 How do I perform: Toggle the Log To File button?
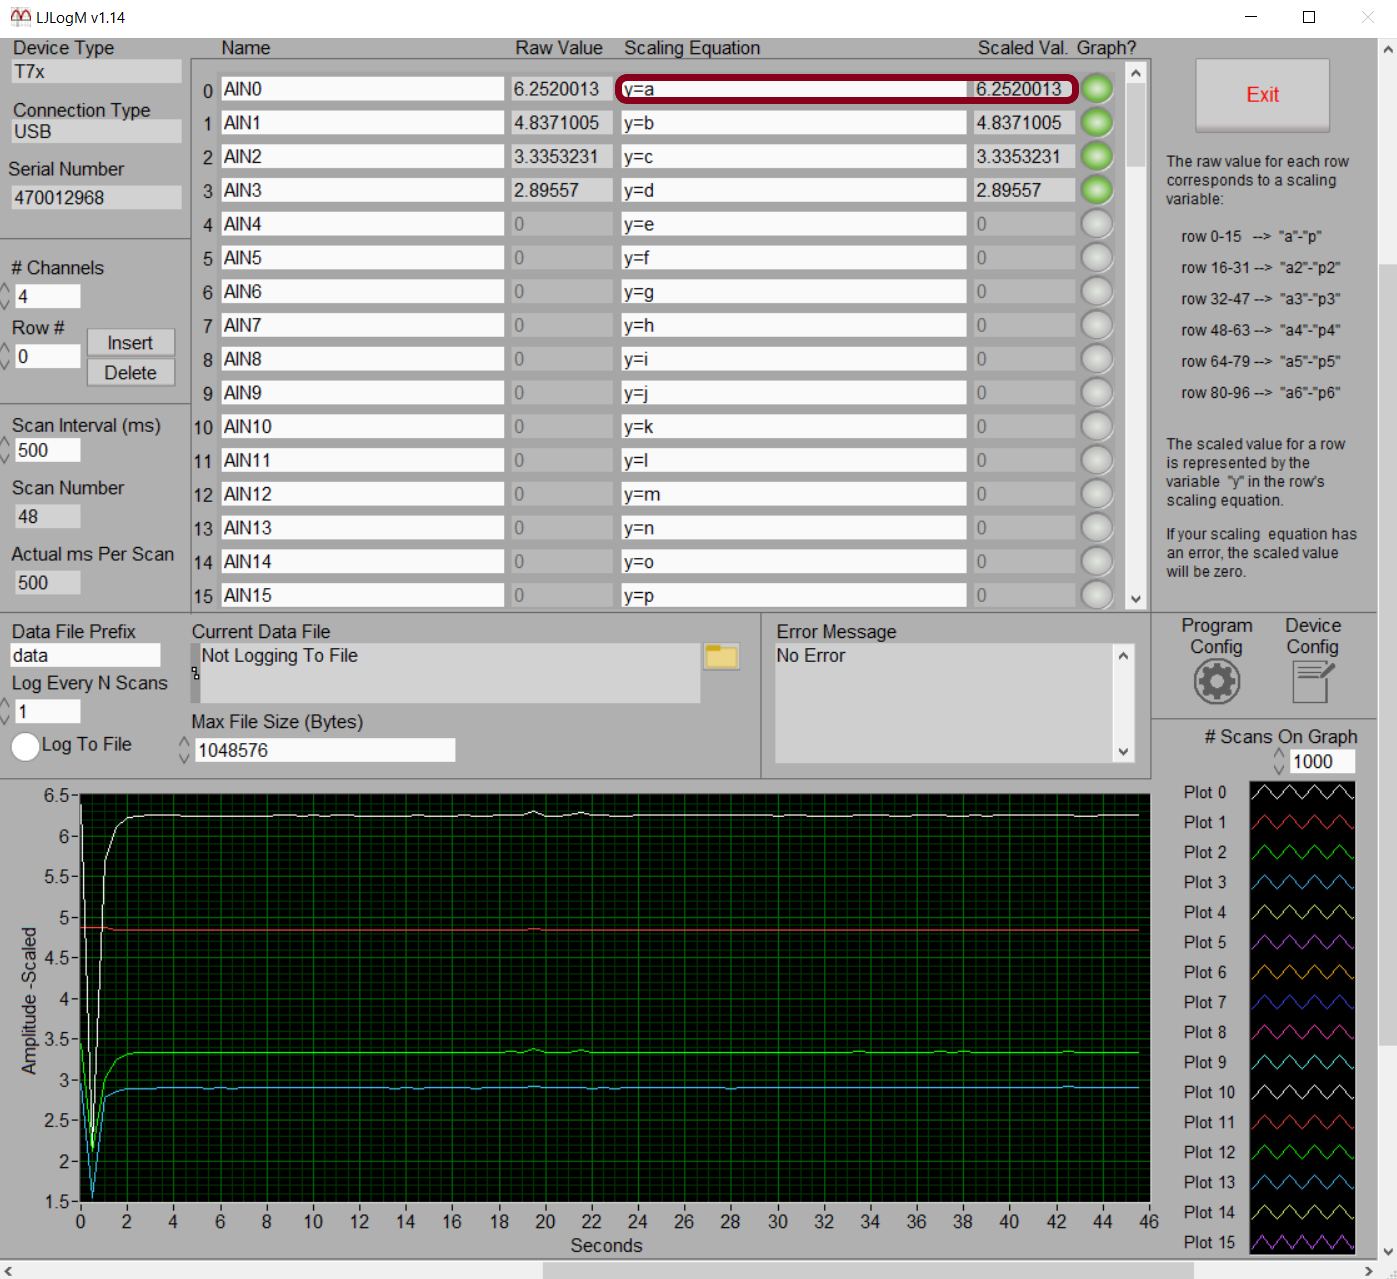click(25, 746)
